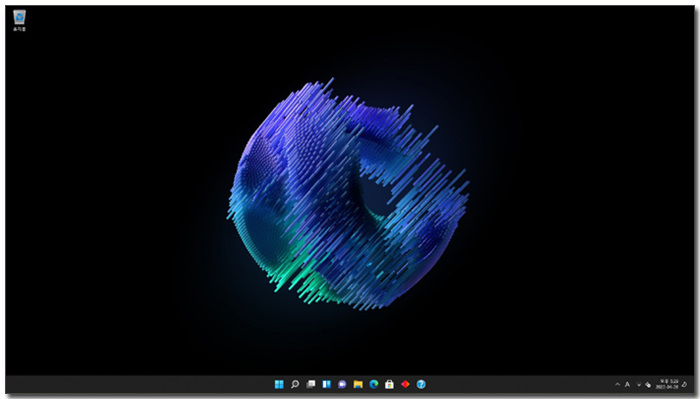700x399 pixels.
Task: Open the Microsoft Store icon
Action: [x=389, y=384]
